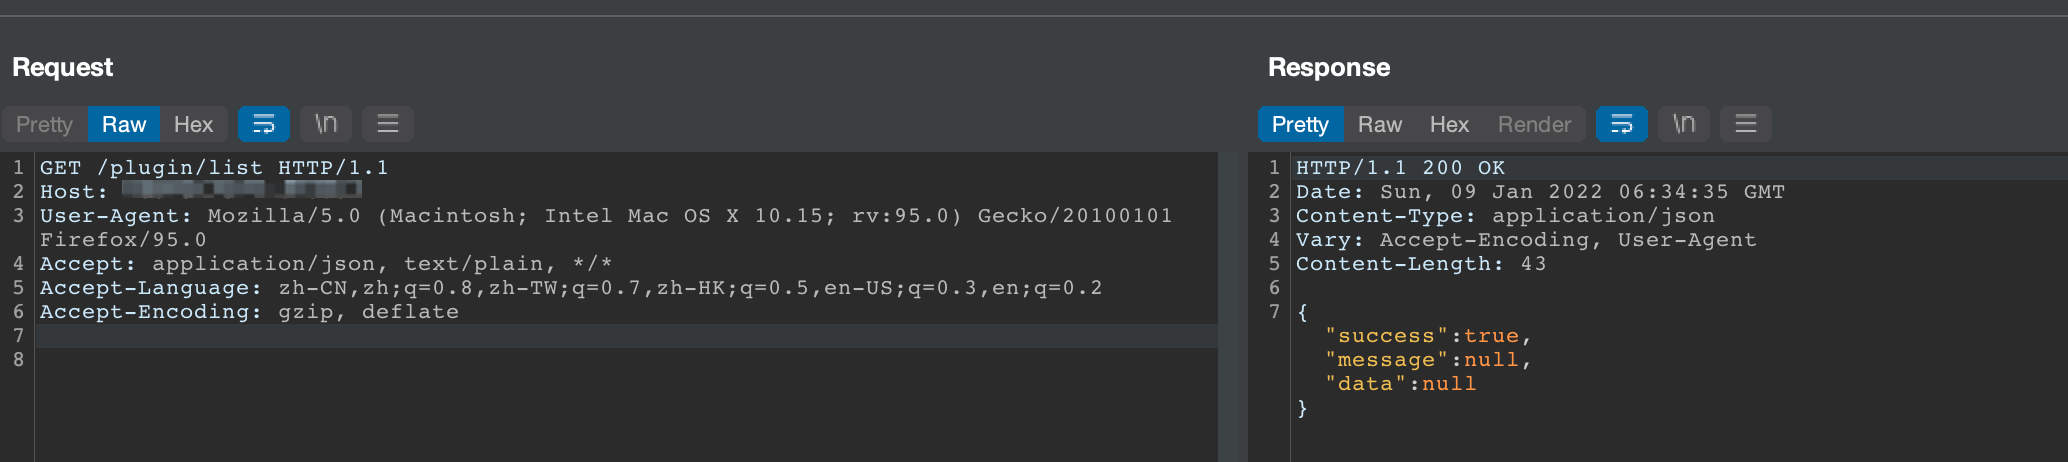2068x462 pixels.
Task: Toggle word wrap icon in Response panel
Action: pyautogui.click(x=1621, y=124)
